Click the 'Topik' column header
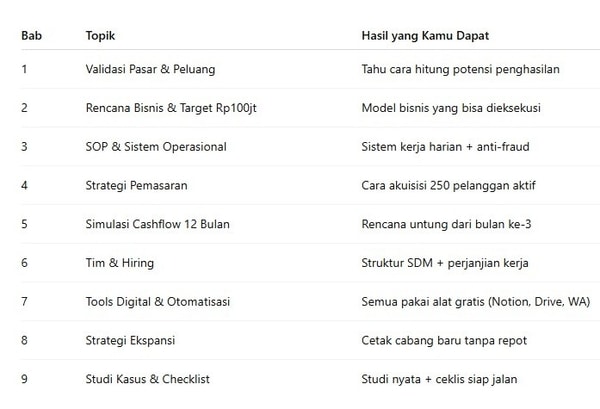Screen dimensions: 600x409 click(x=100, y=36)
